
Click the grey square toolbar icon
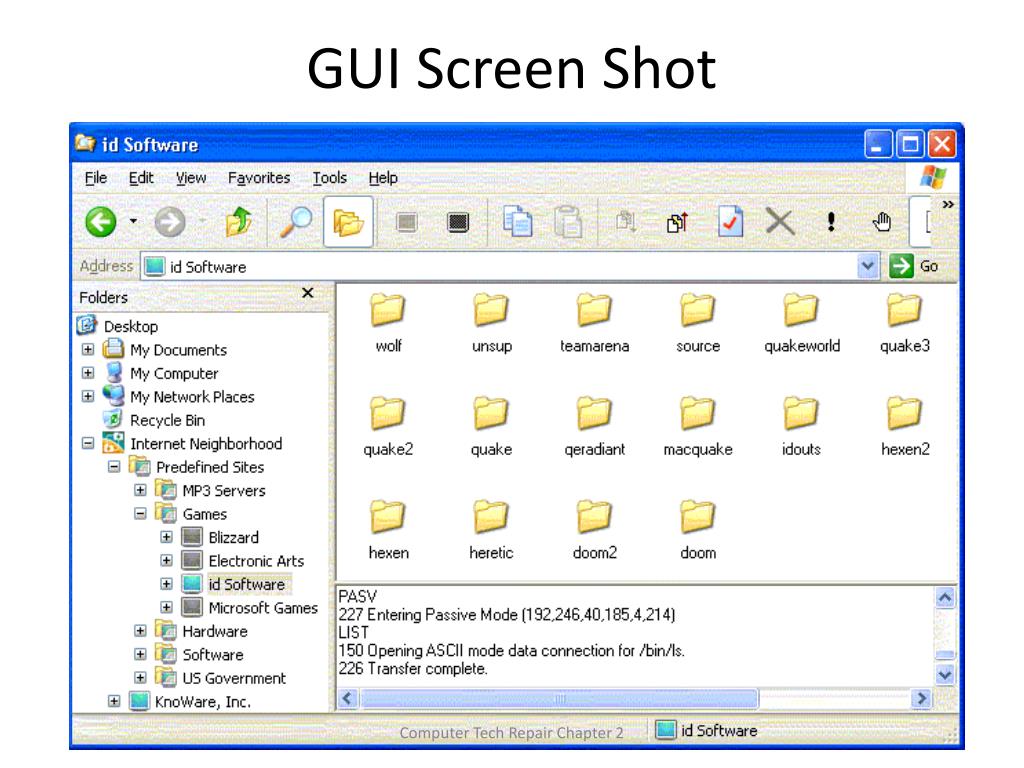[406, 223]
